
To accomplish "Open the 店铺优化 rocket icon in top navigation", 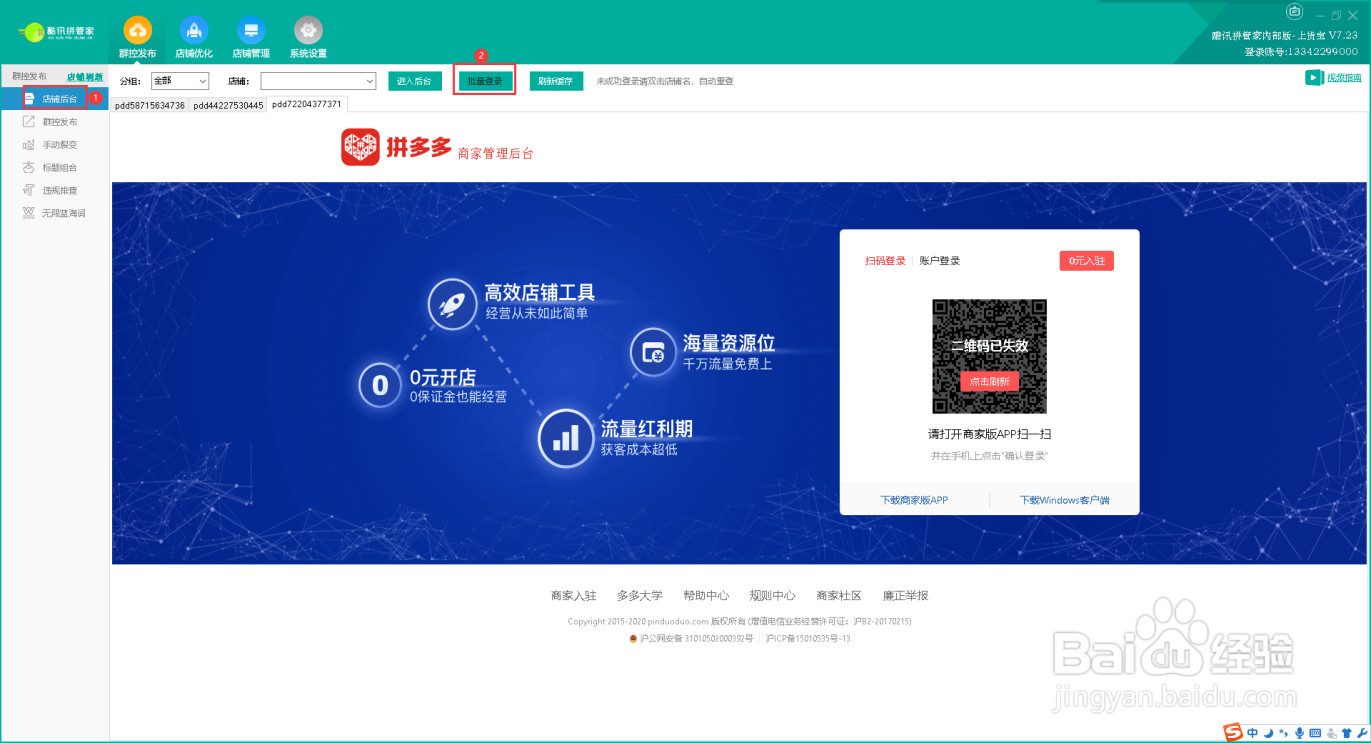I will tap(194, 30).
